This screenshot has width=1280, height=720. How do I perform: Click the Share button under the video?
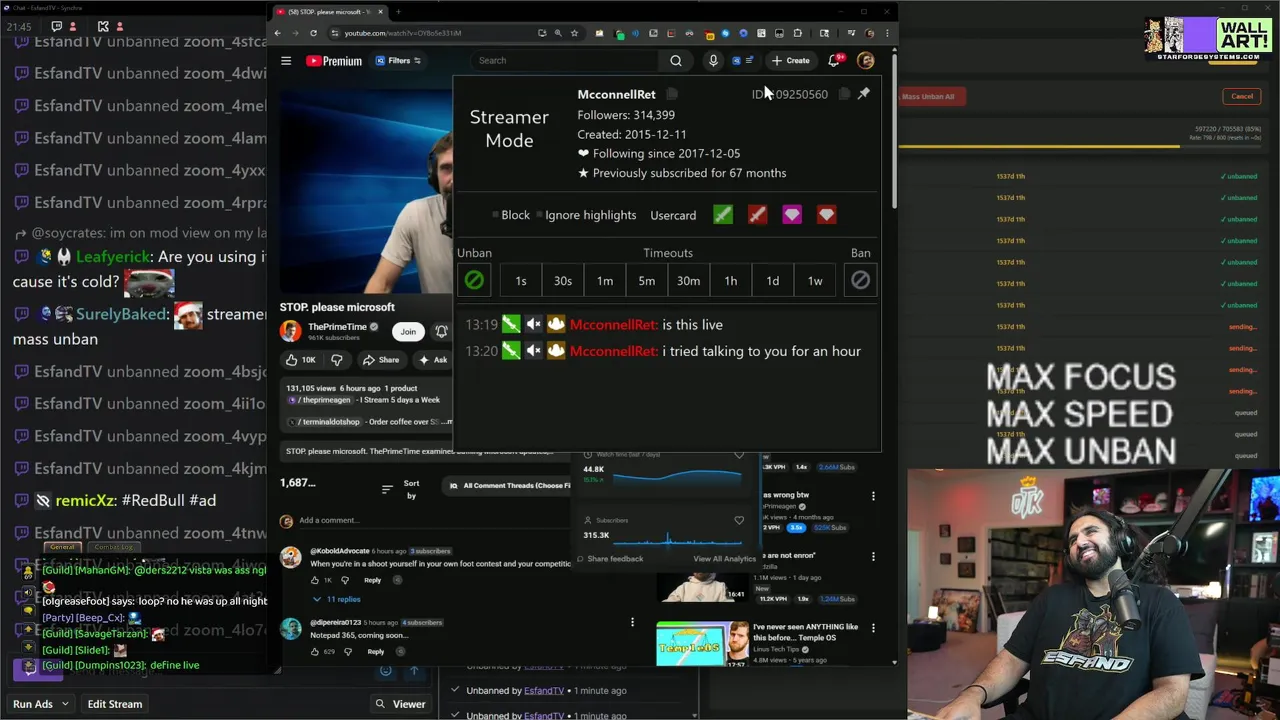[381, 360]
